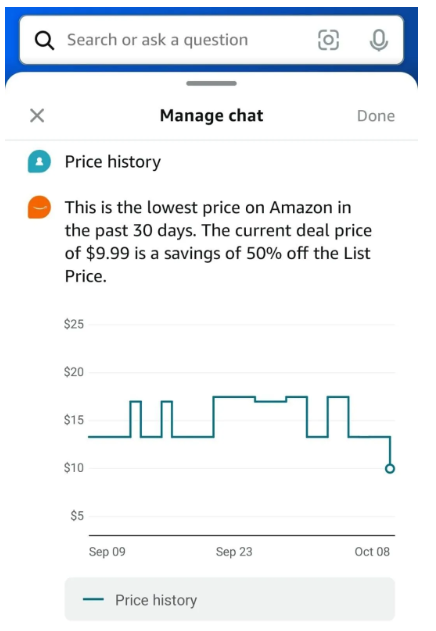Tap the microphone voice search icon
436x631 pixels.
[x=378, y=40]
